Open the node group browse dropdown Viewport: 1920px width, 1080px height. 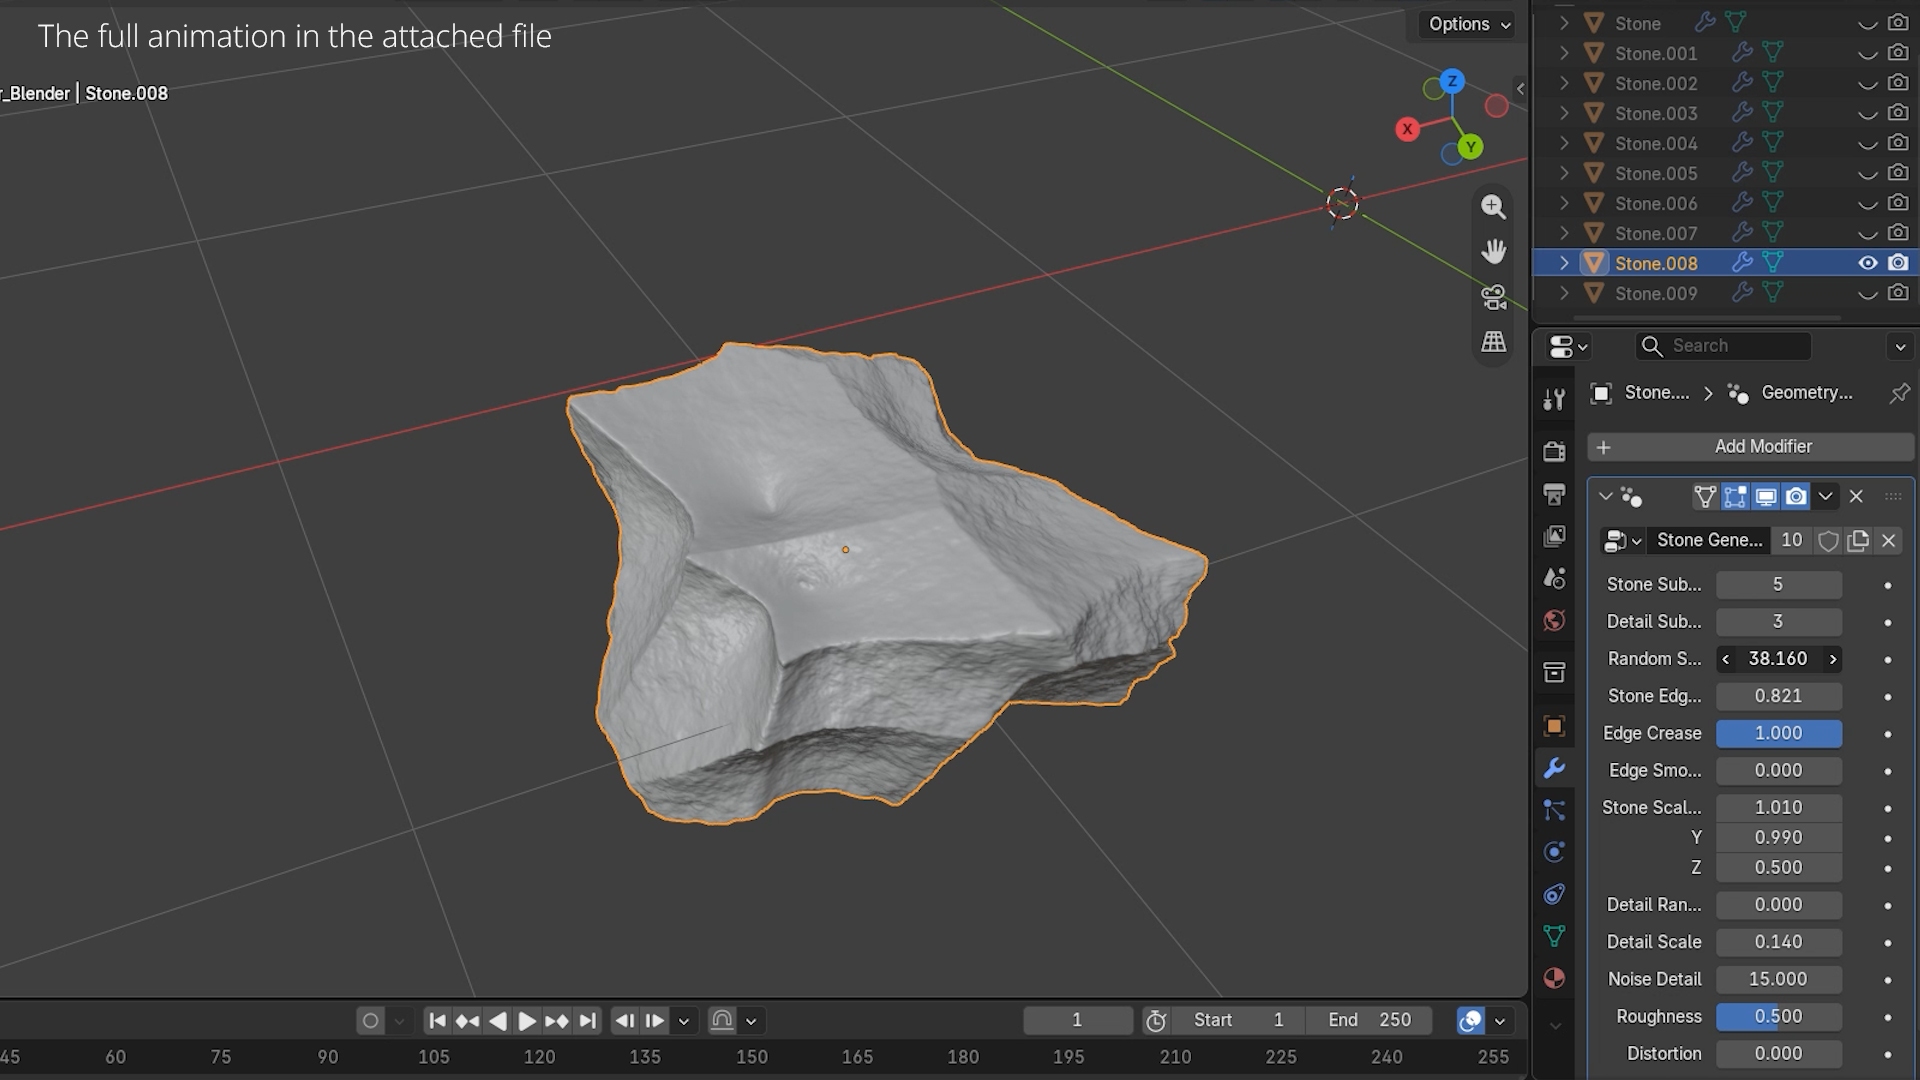coord(1622,541)
